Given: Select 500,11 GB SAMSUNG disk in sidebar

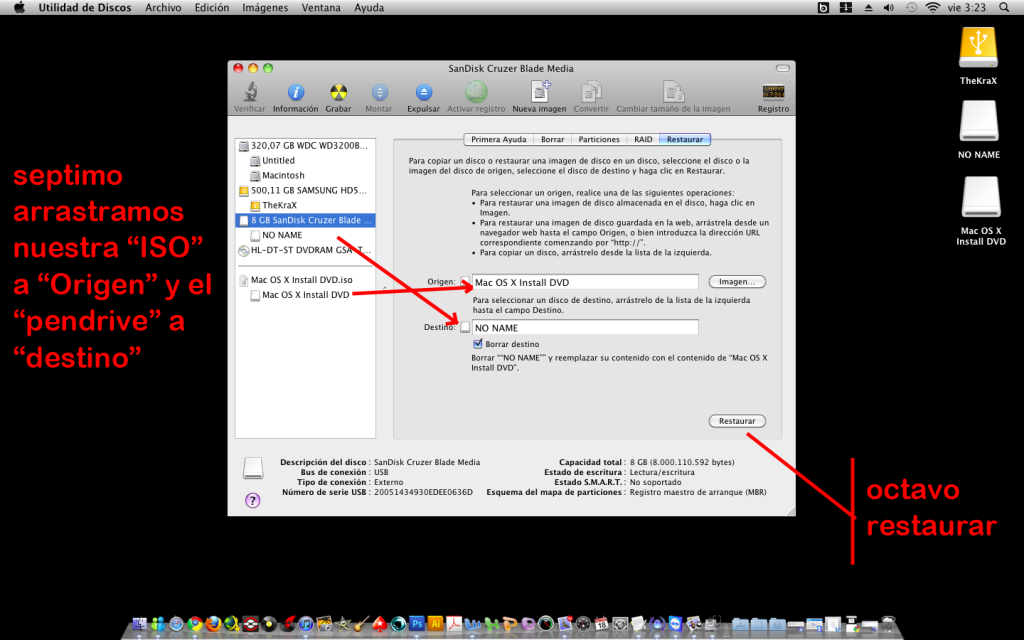Looking at the screenshot, I should point(305,191).
